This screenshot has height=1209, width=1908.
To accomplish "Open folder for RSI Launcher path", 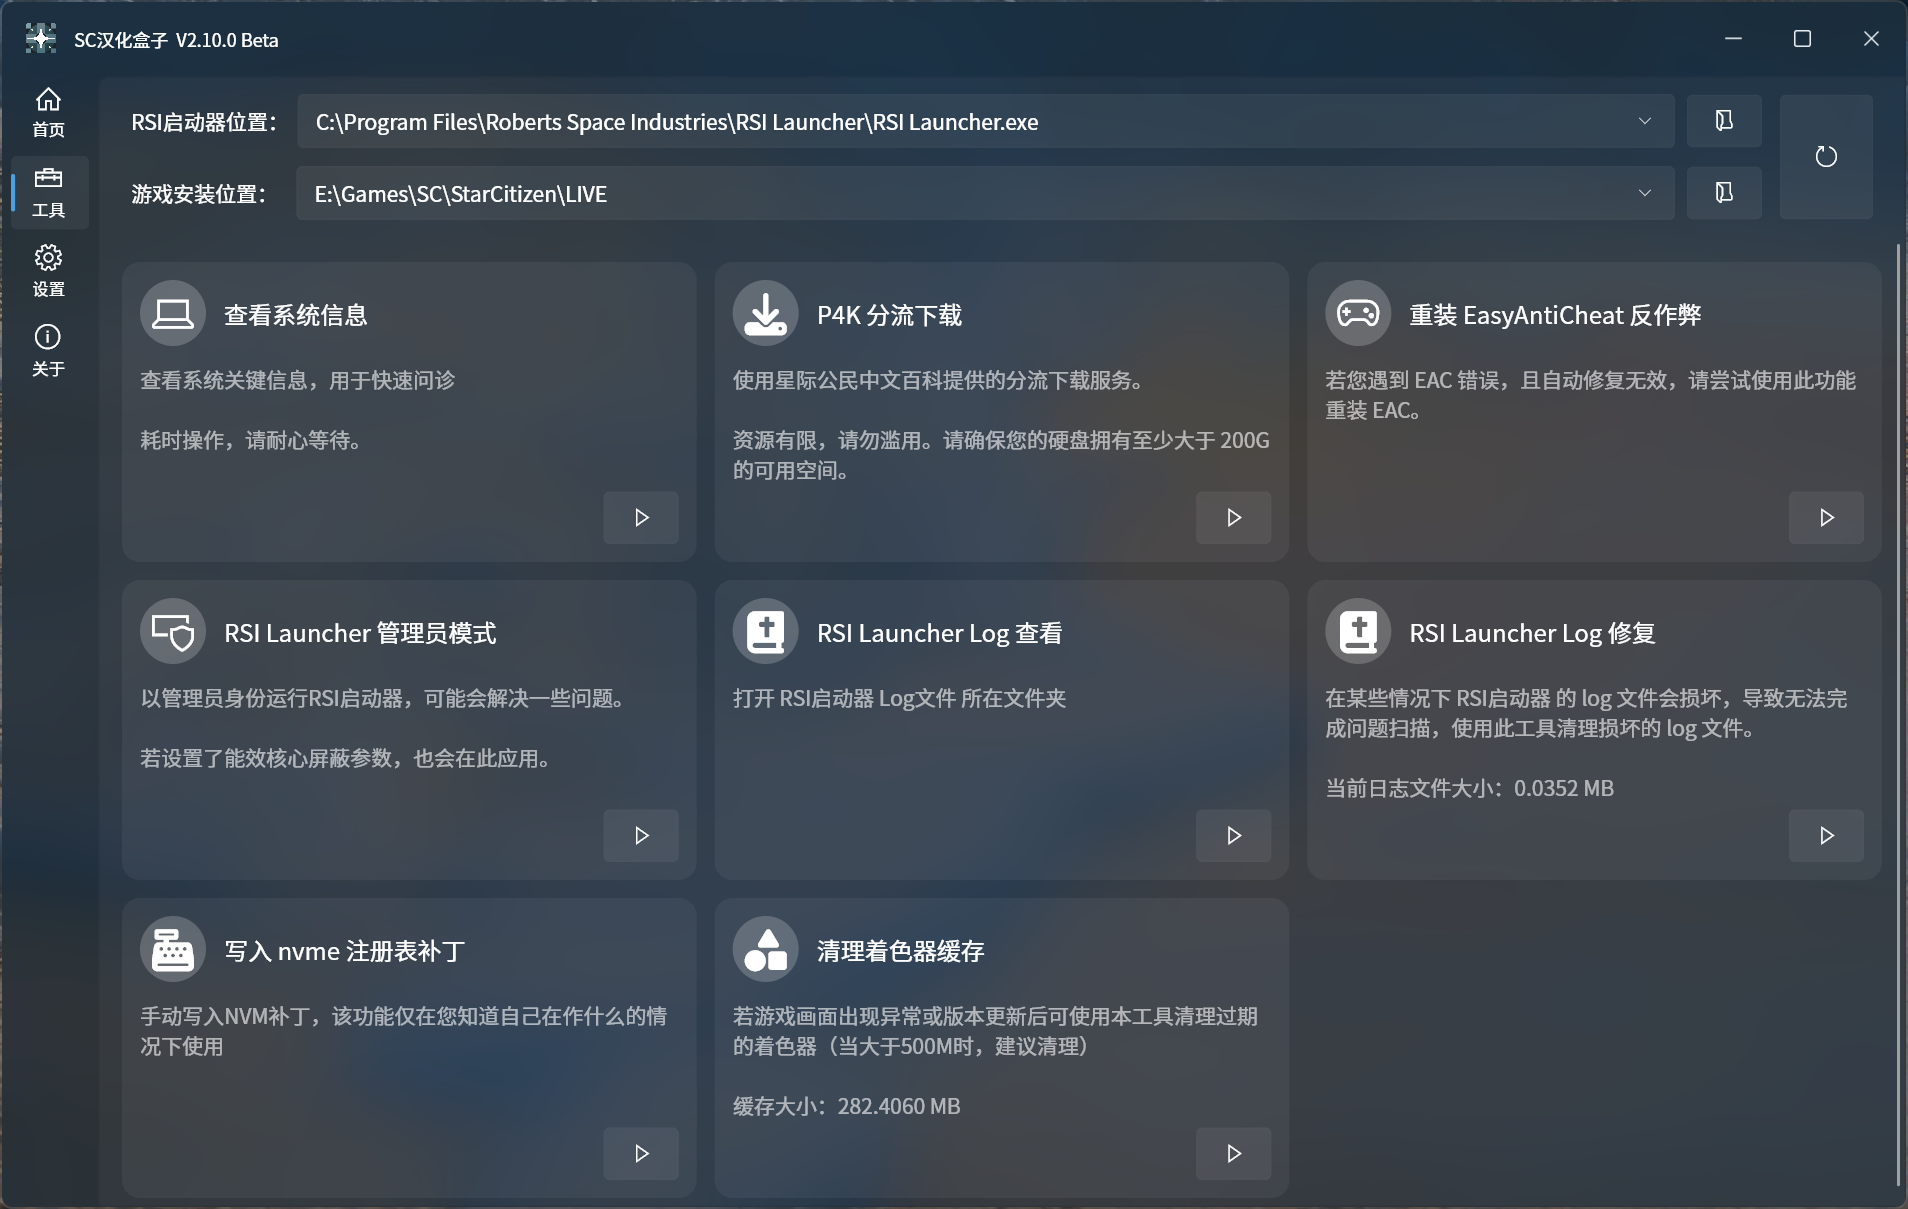I will 1724,121.
